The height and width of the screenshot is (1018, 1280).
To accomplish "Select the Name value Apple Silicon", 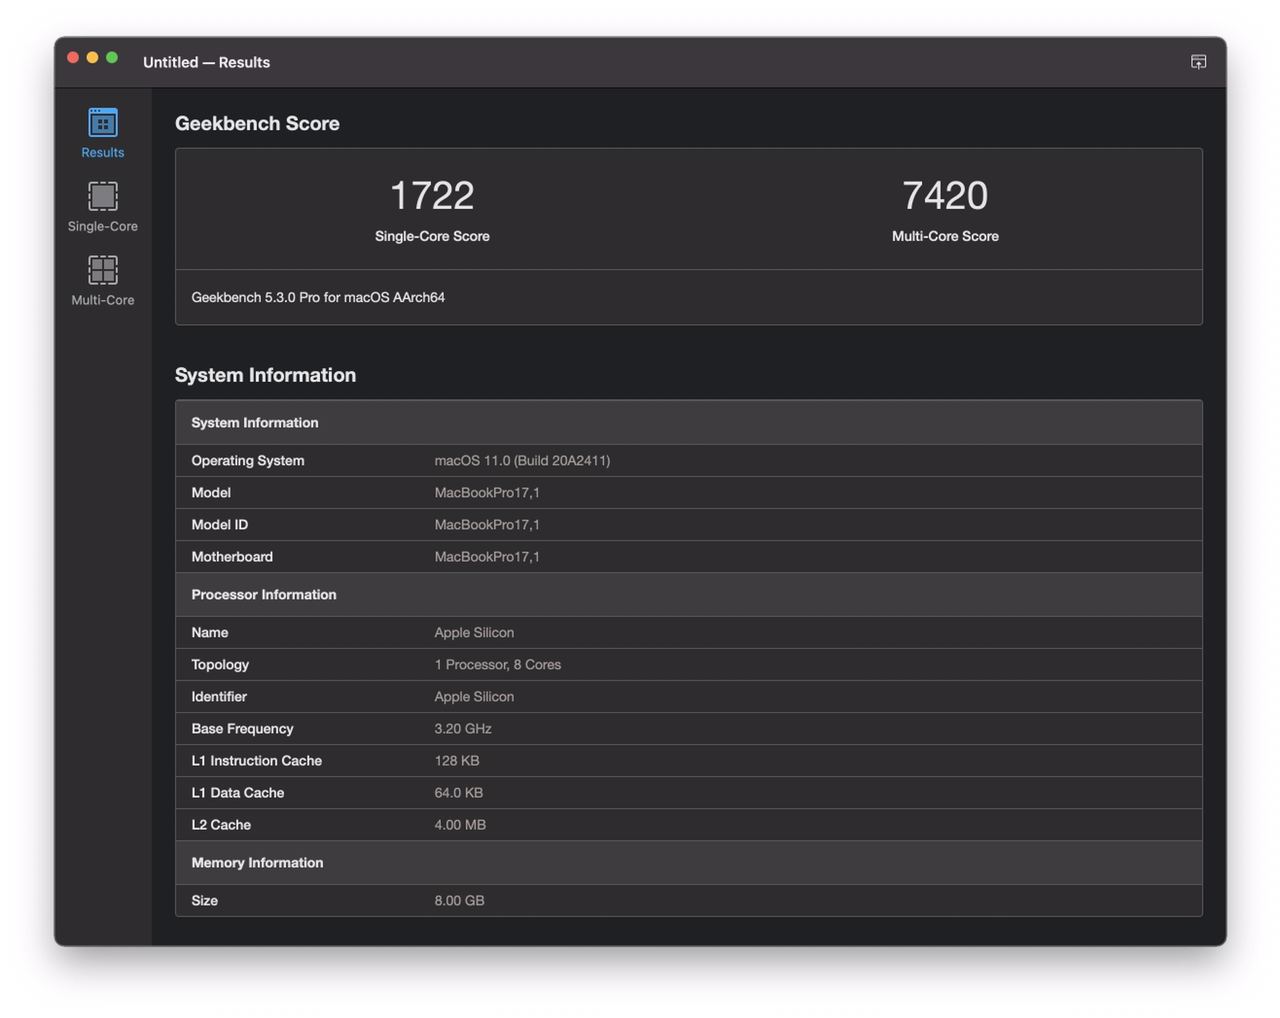I will (474, 632).
